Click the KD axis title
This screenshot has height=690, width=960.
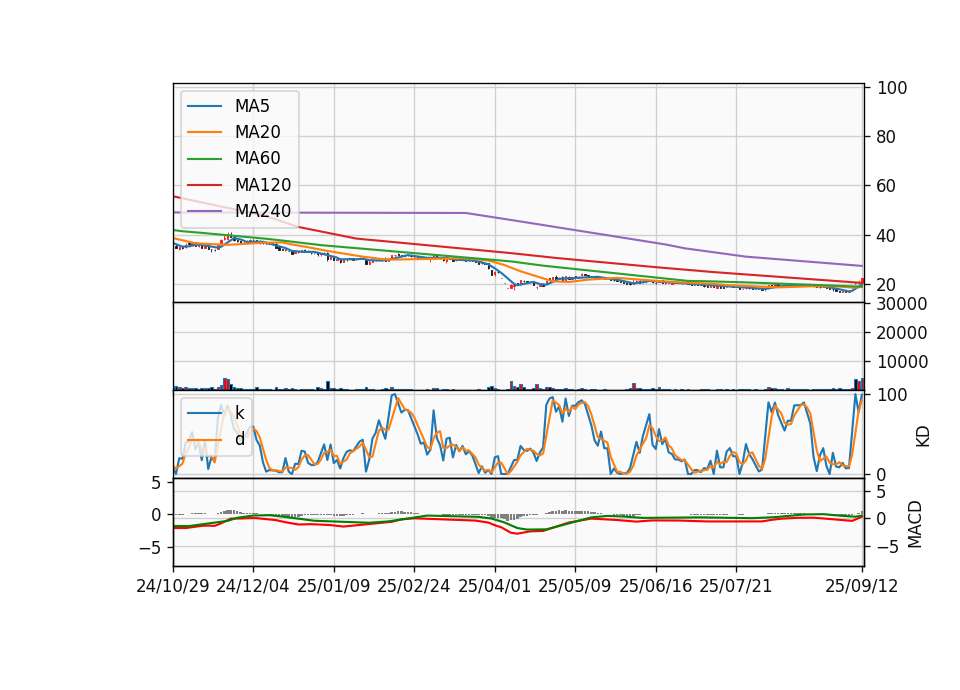click(923, 436)
